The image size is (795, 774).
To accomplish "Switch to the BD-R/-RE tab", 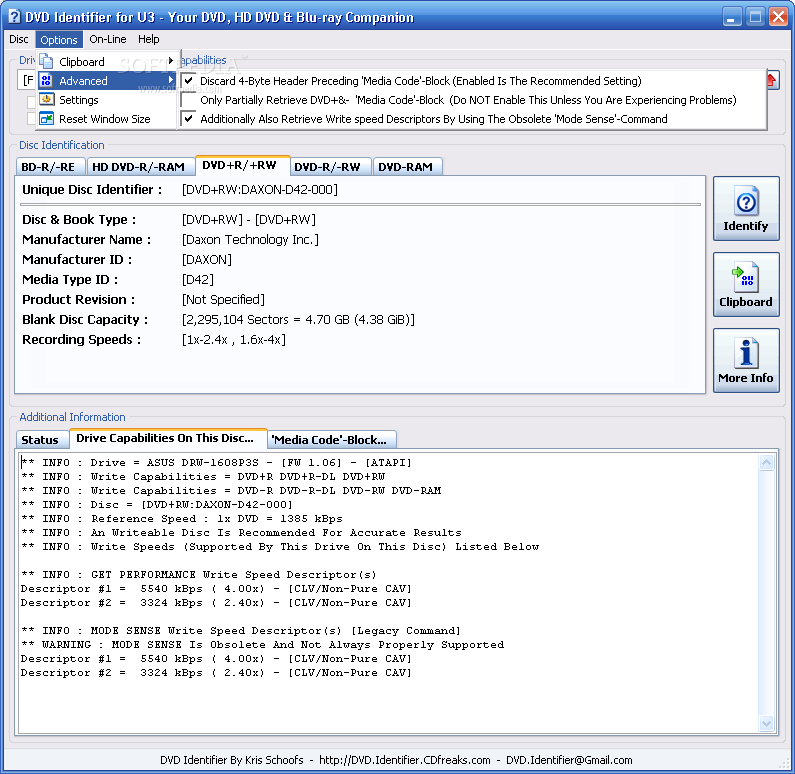I will pyautogui.click(x=49, y=167).
